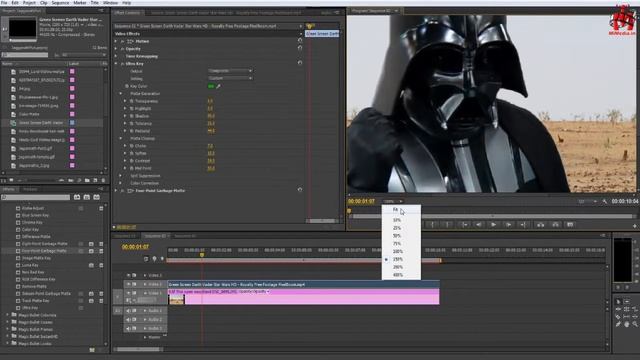Expand Time Remapping properties
Image resolution: width=640 pixels, height=360 pixels.
(x=116, y=56)
